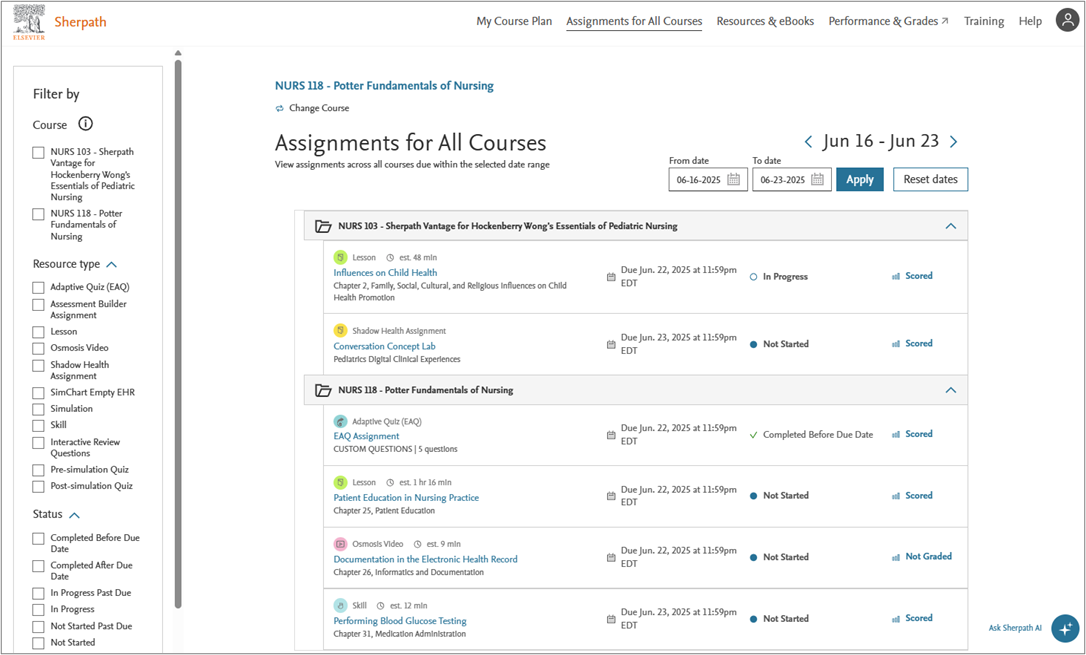Collapse the NURS 103 course section
Viewport: 1086px width, 655px height.
pyautogui.click(x=950, y=226)
